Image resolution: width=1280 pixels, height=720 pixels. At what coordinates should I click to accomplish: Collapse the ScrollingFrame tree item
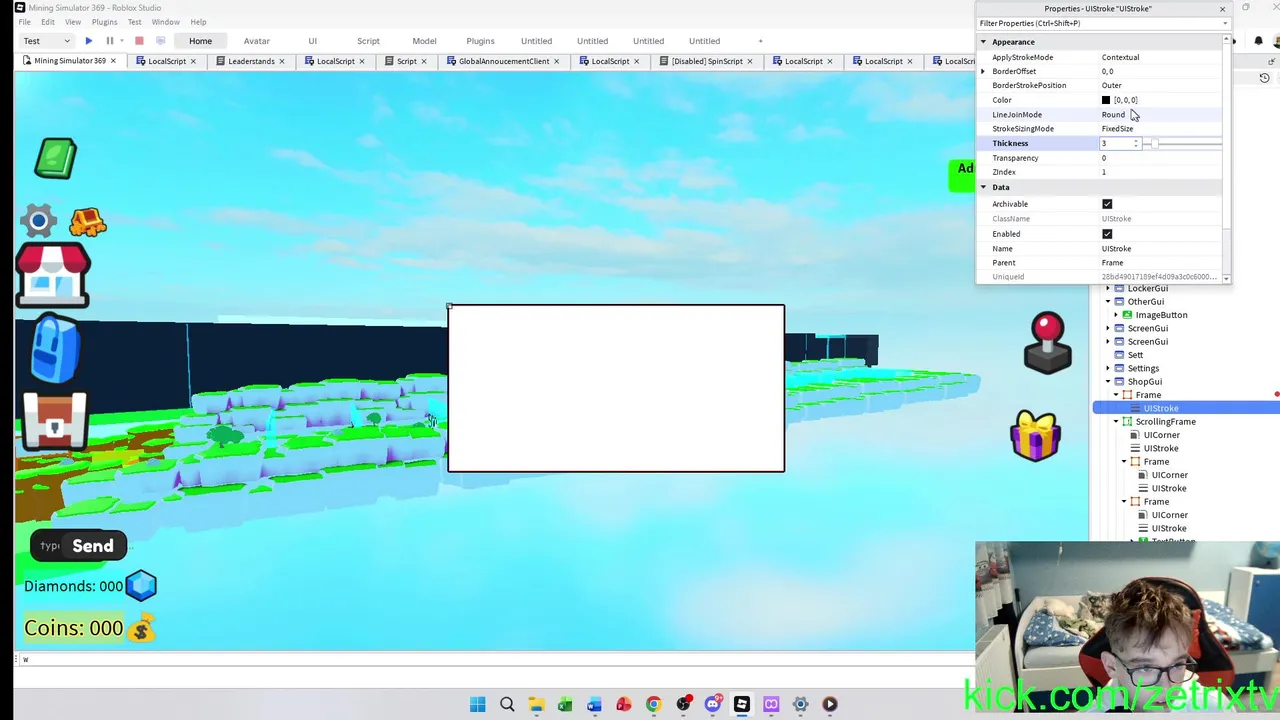(x=1116, y=422)
